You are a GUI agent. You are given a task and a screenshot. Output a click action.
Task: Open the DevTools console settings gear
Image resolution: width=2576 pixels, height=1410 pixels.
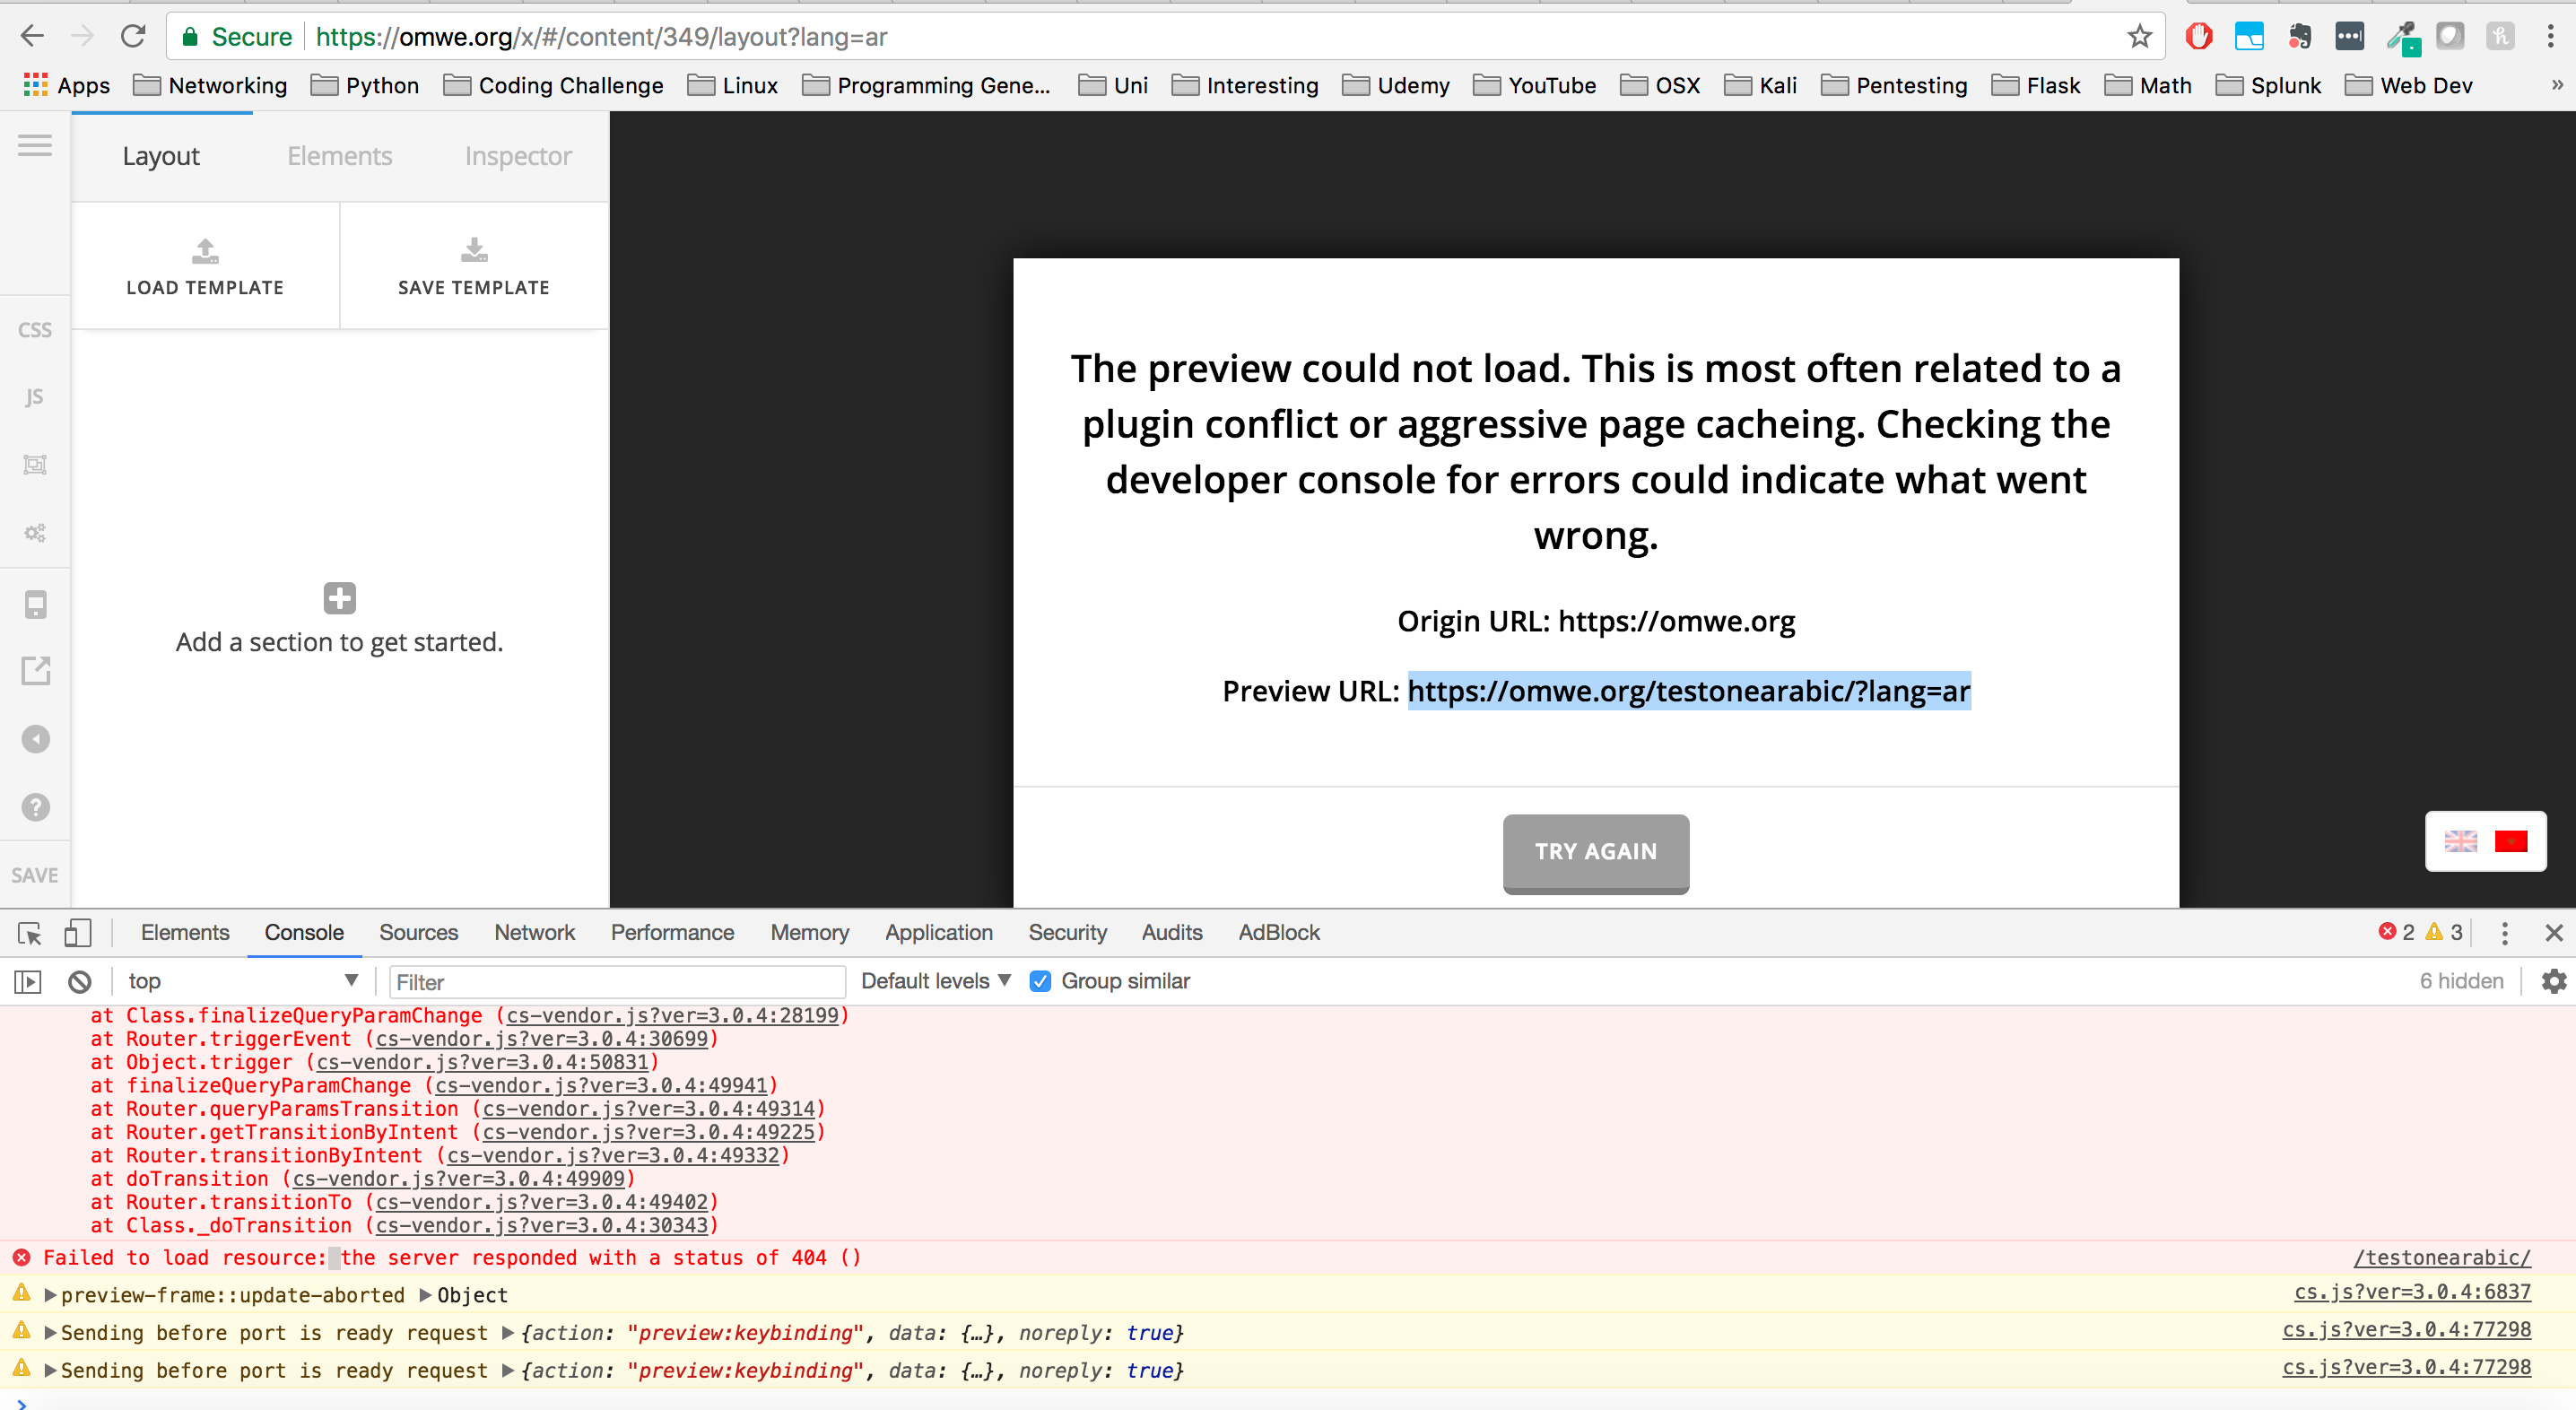pyautogui.click(x=2553, y=981)
